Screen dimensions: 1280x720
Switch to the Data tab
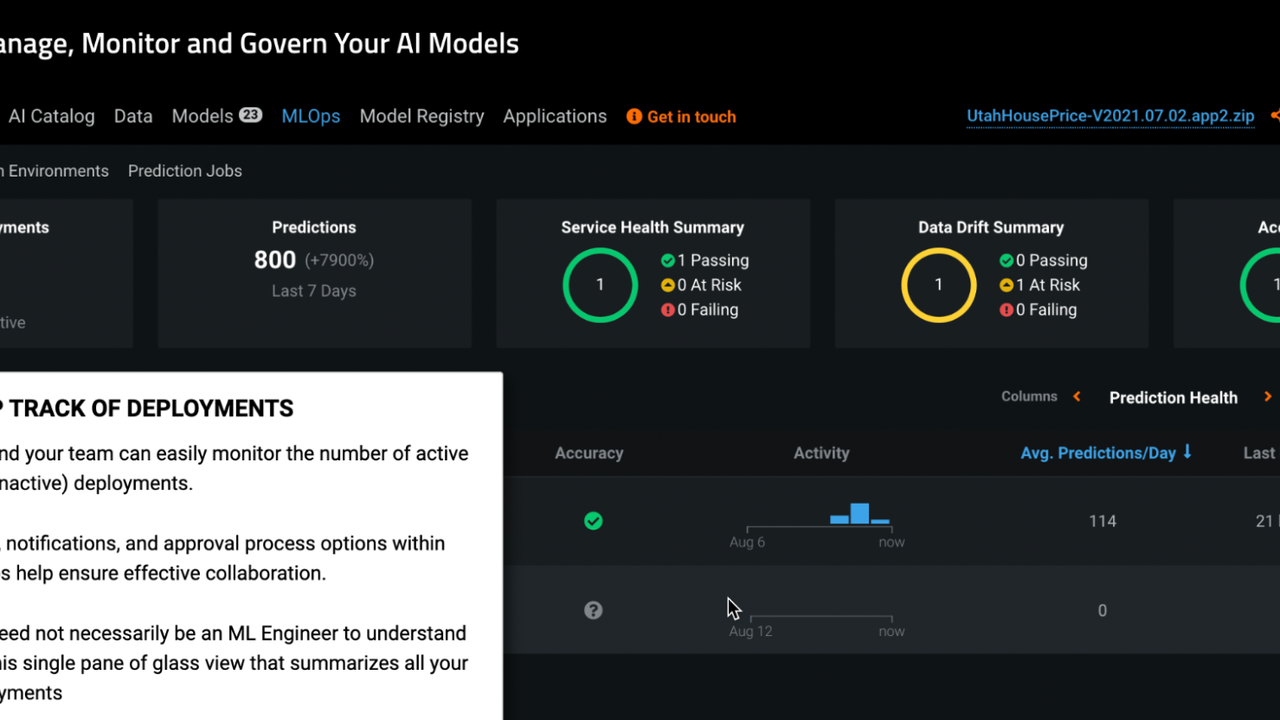pyautogui.click(x=133, y=116)
